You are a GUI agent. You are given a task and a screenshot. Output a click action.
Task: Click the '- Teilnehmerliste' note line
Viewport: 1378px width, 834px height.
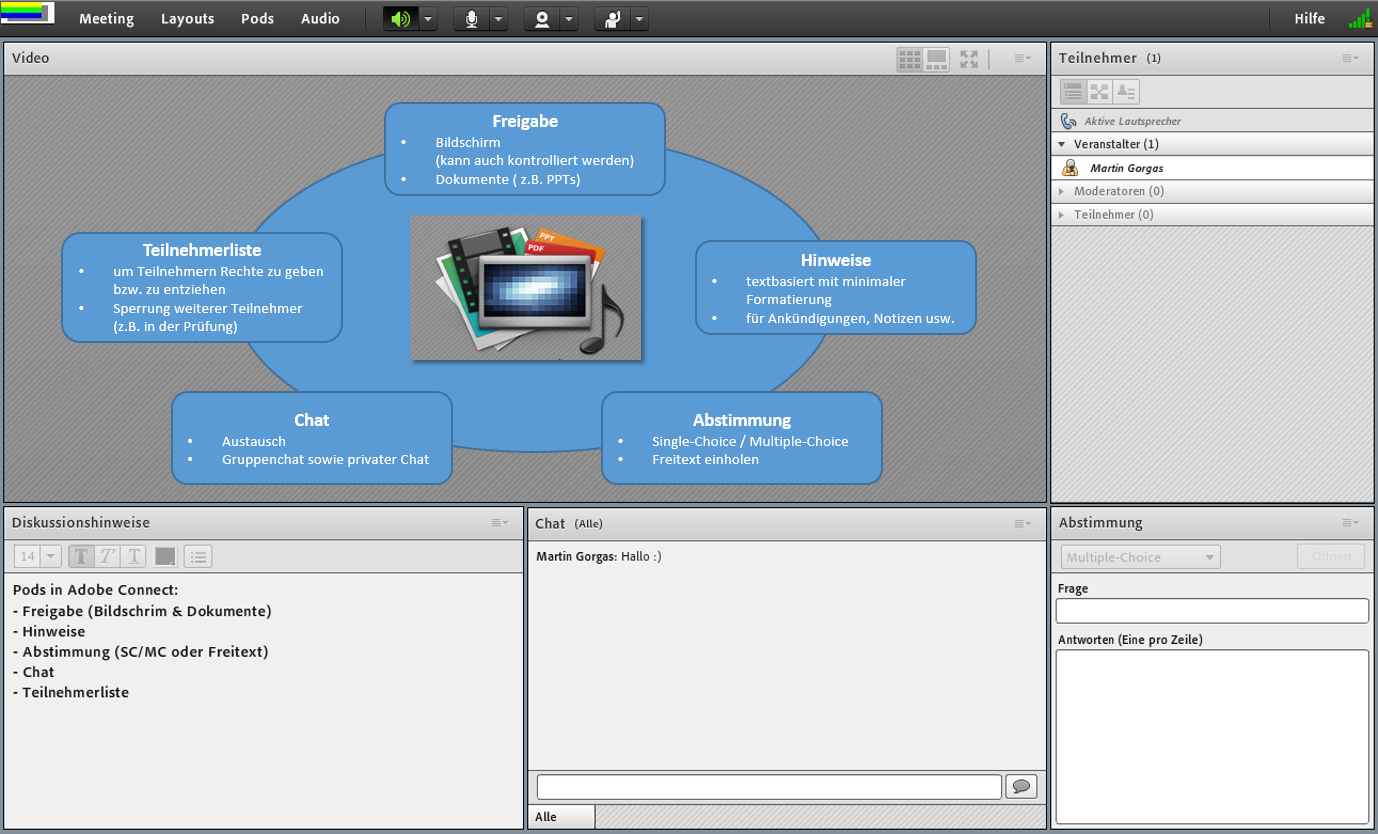point(71,692)
